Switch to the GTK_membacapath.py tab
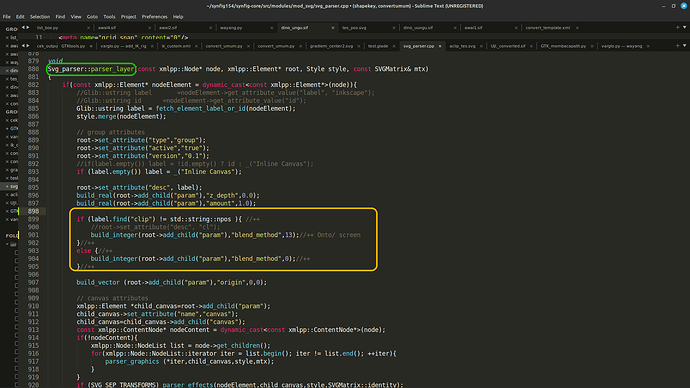The height and width of the screenshot is (388, 690). click(x=563, y=46)
